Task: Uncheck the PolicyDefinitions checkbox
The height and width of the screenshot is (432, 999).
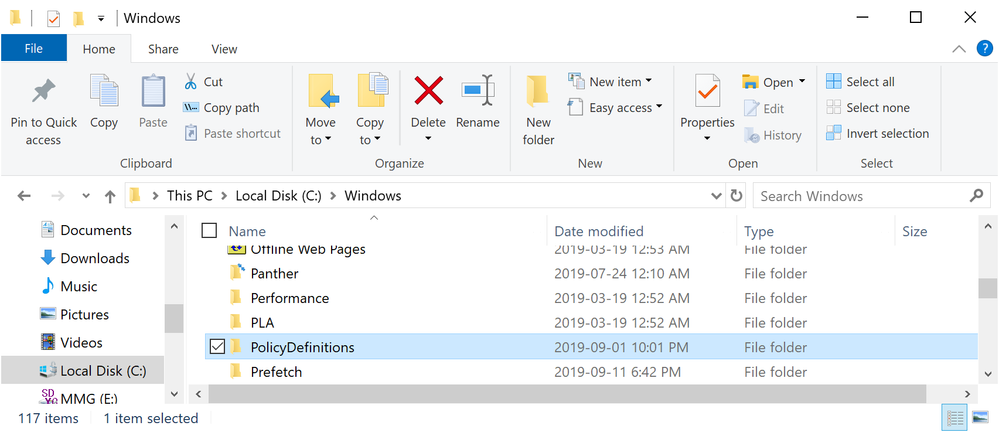Action: pyautogui.click(x=217, y=347)
